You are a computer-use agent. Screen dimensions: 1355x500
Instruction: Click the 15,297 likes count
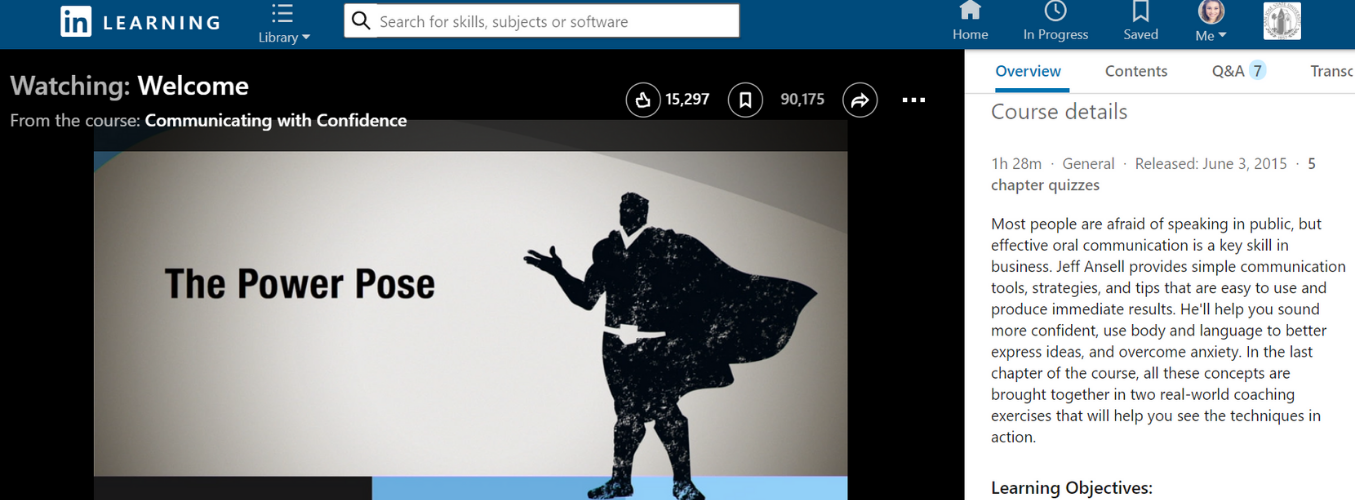coord(687,100)
